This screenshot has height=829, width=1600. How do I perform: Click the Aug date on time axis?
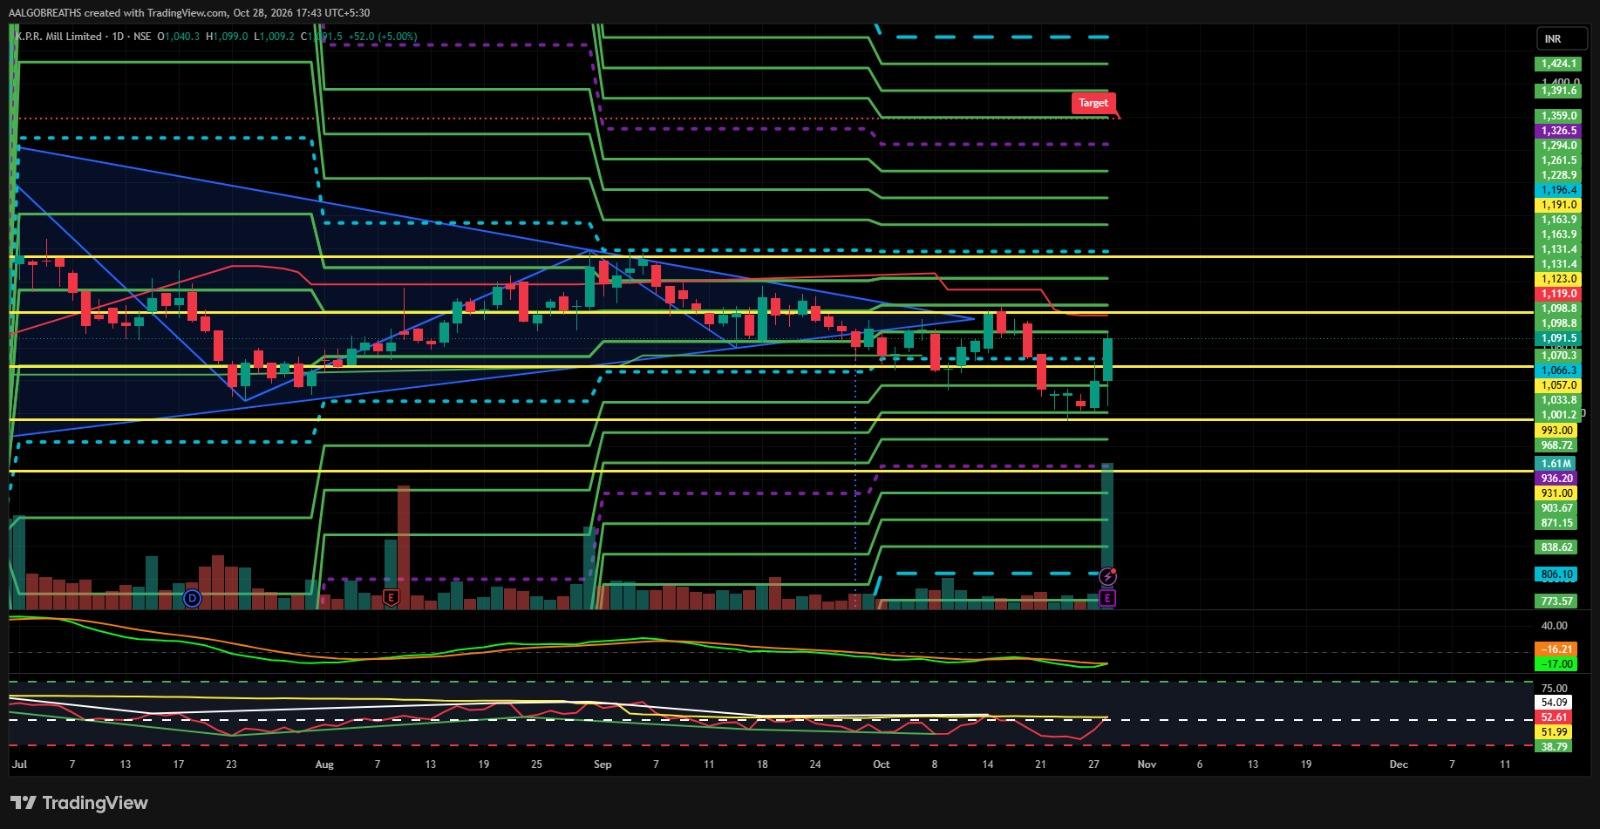[x=324, y=764]
